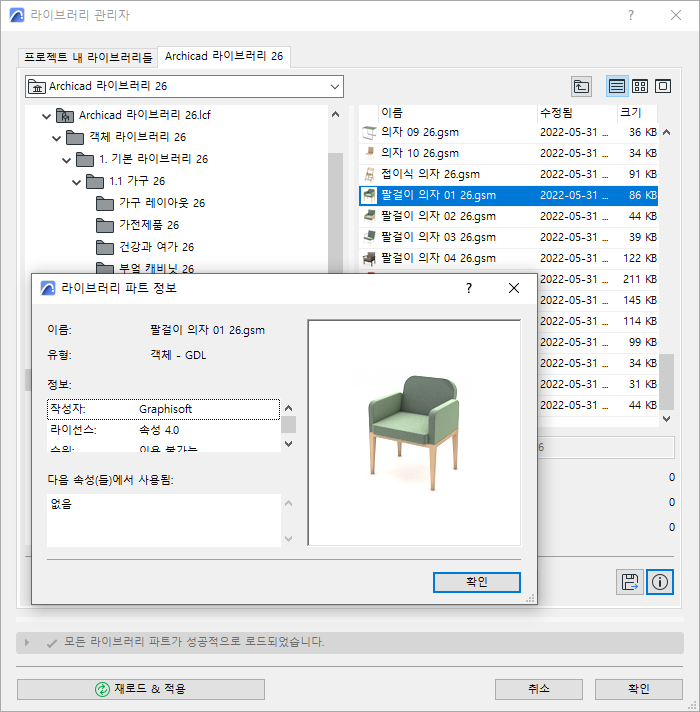Screen dimensions: 700x712
Task: Click the navigate-up folder icon
Action: [581, 86]
